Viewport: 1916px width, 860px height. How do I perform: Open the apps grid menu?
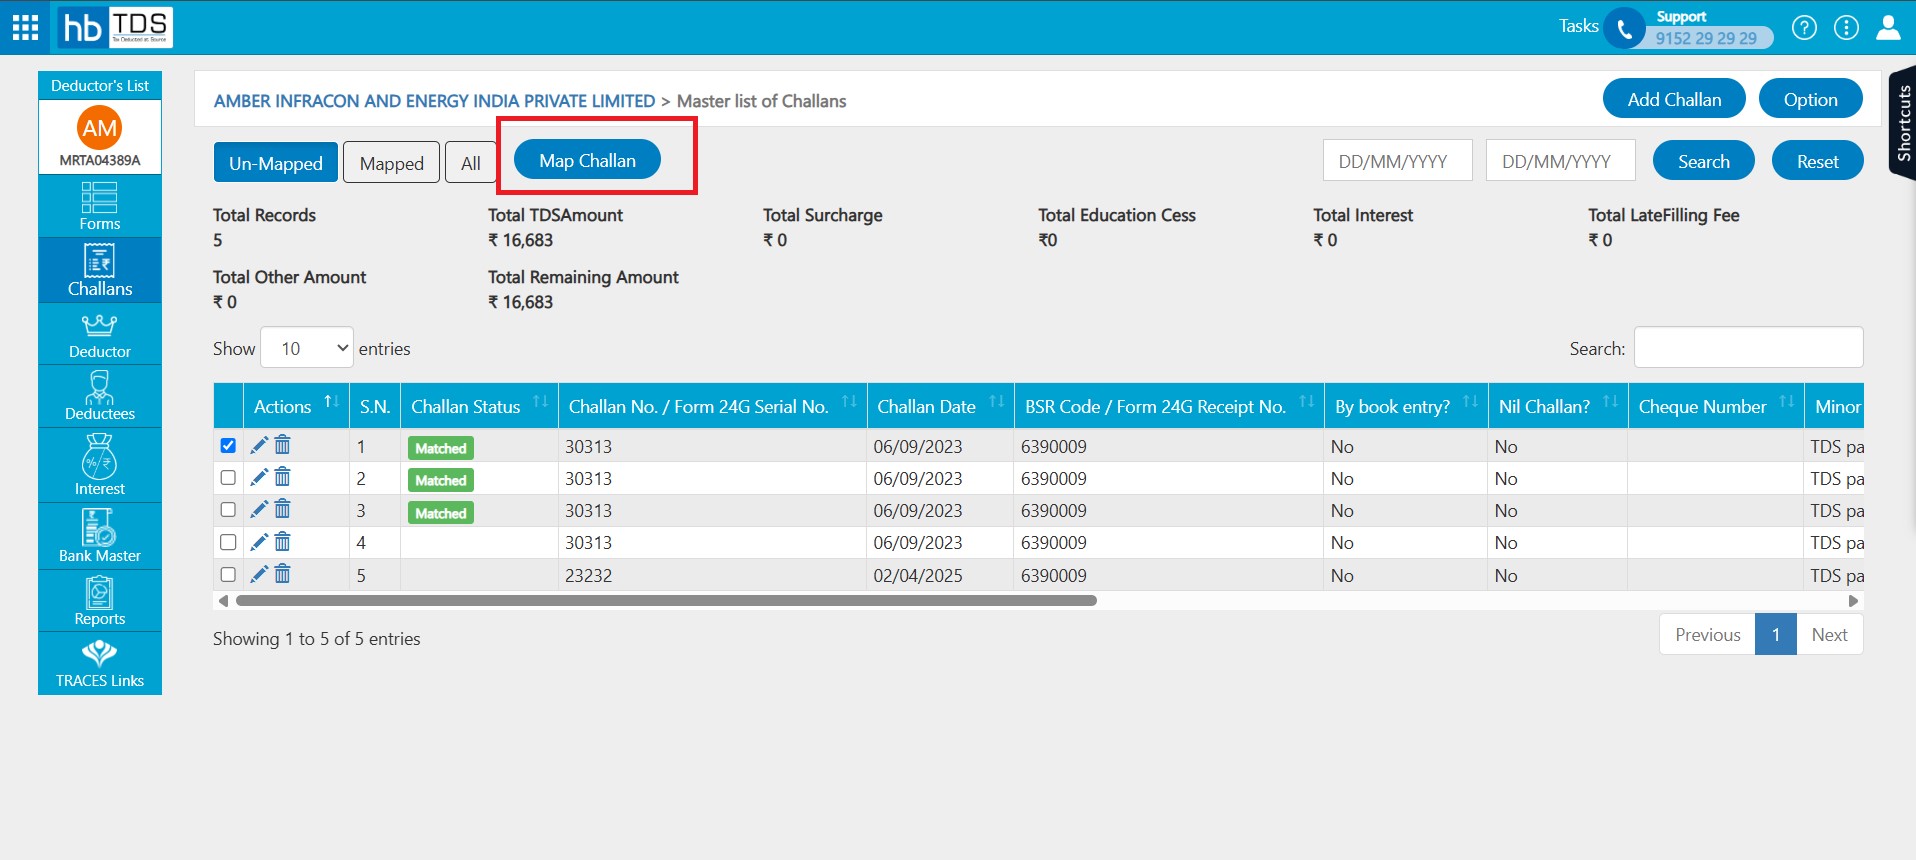coord(25,27)
